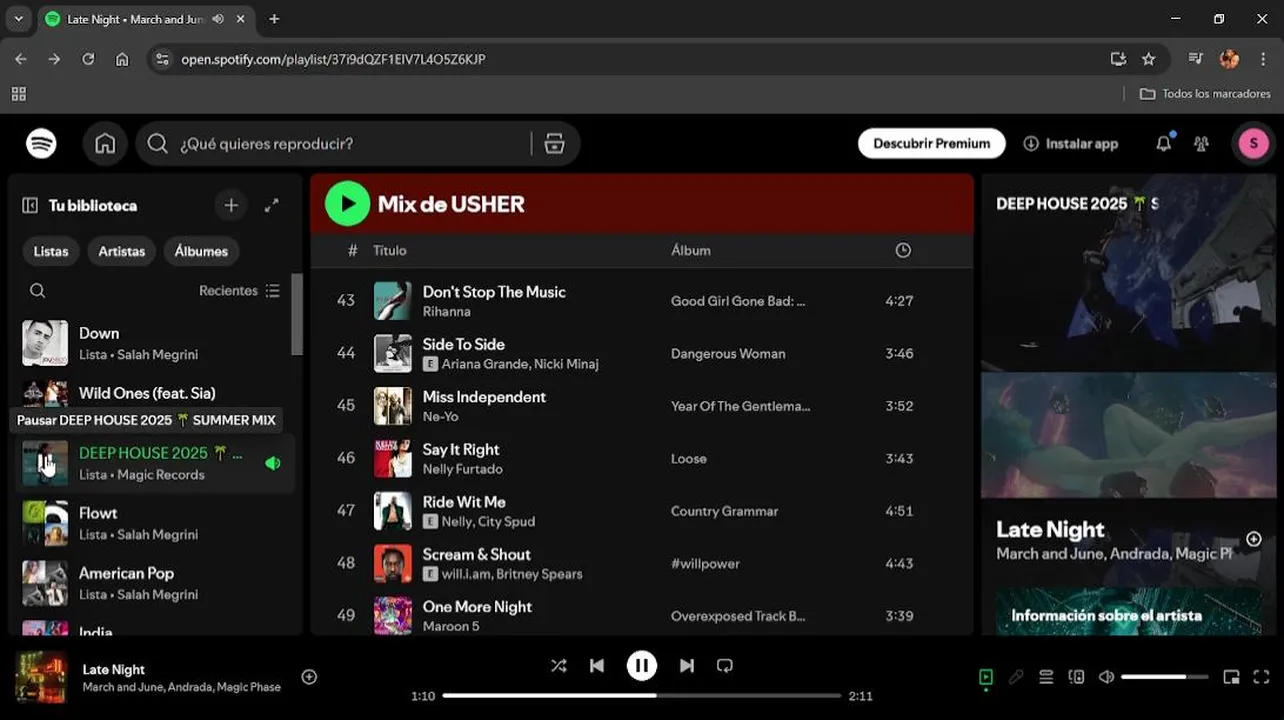Create a new playlist with plus button
Screen dimensions: 1284x720
[x=231, y=205]
